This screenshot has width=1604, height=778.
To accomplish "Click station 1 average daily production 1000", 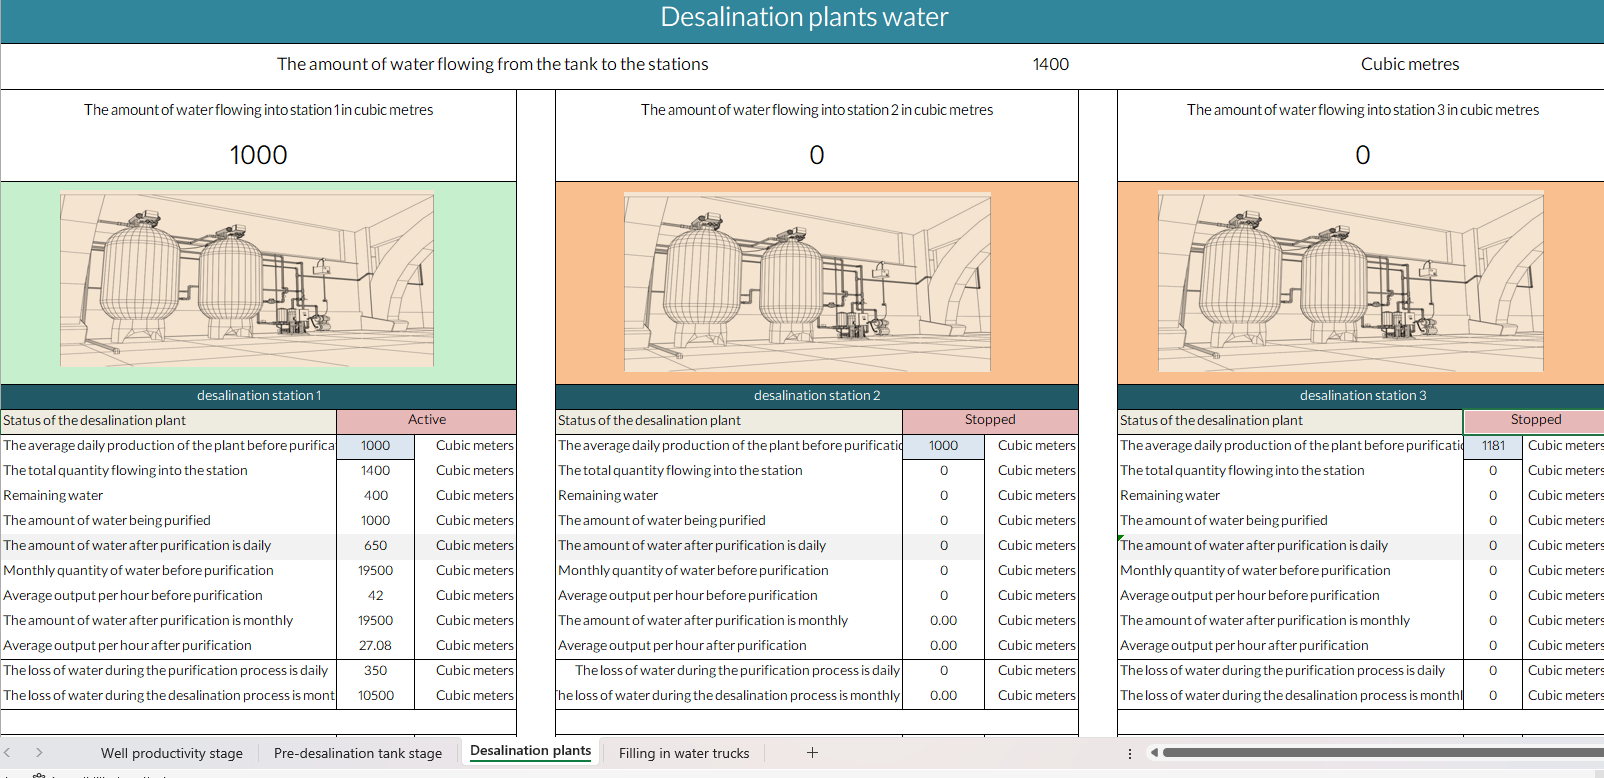I will point(376,446).
